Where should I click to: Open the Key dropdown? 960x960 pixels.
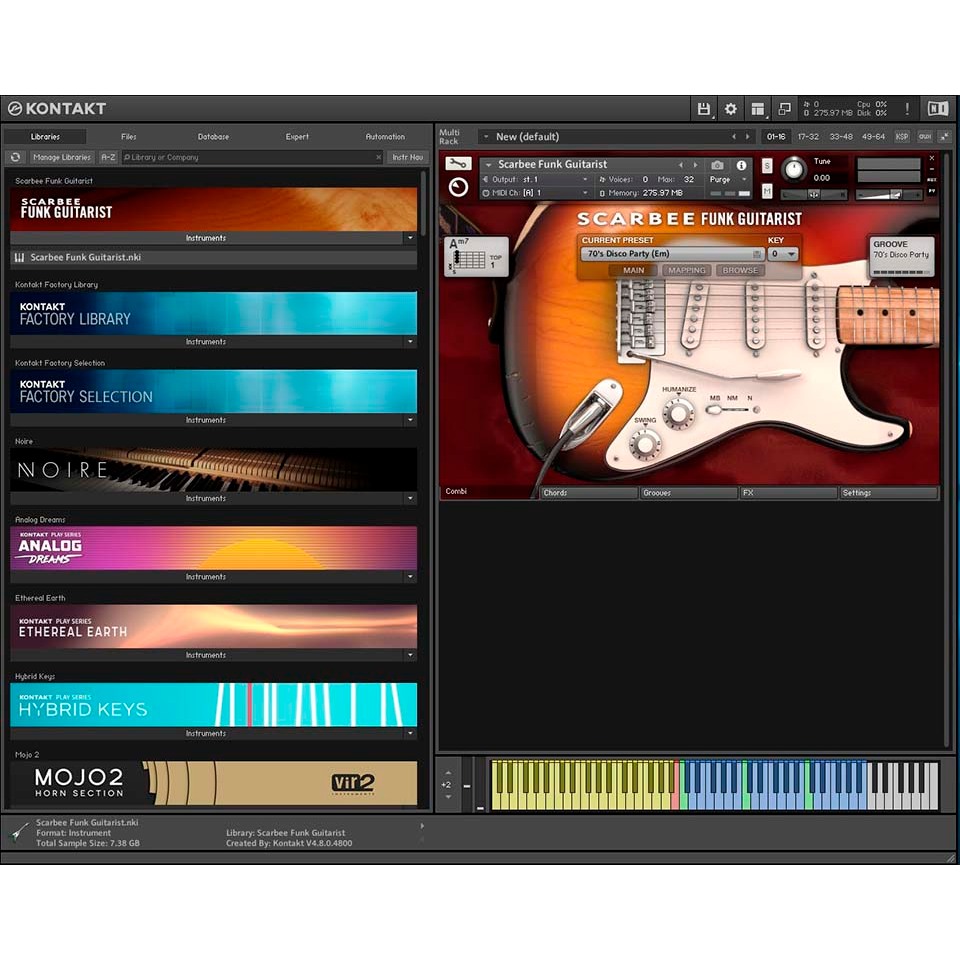tap(783, 254)
